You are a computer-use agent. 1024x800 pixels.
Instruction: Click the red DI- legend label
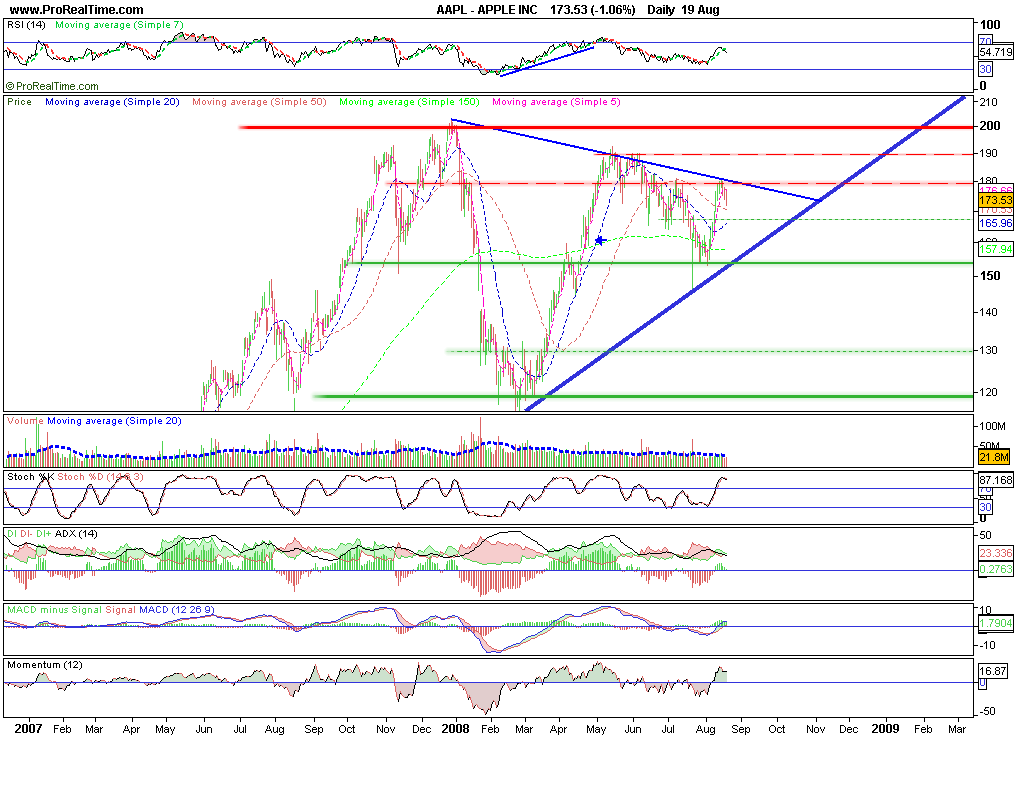click(26, 534)
